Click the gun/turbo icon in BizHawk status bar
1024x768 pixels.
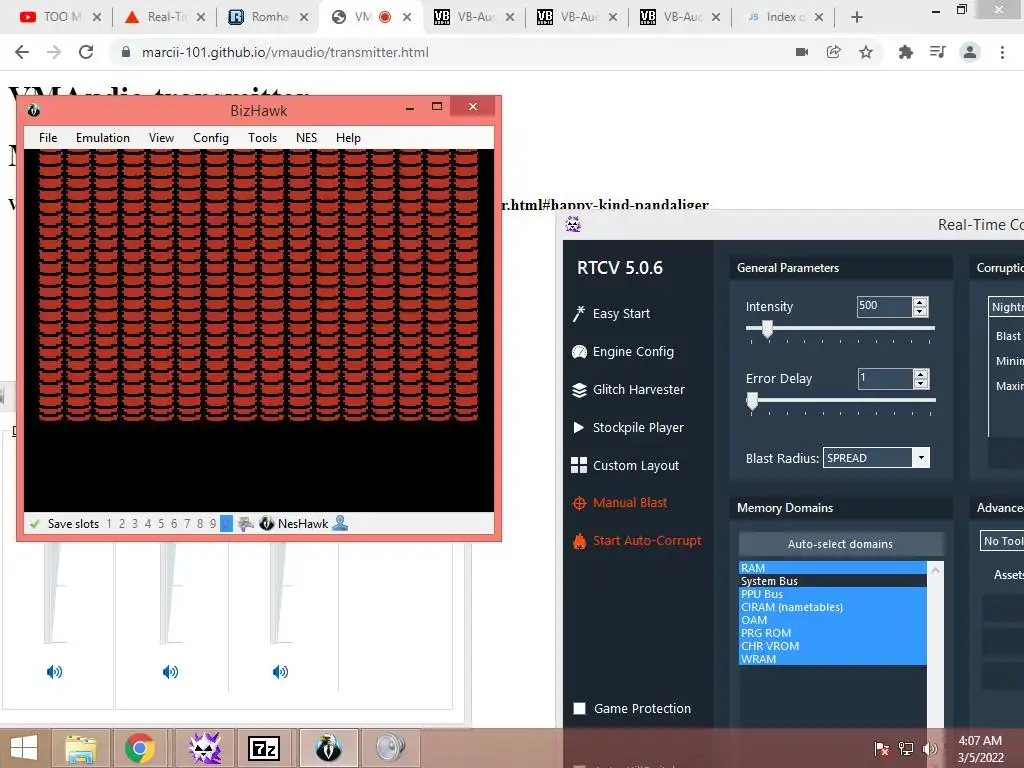[246, 523]
